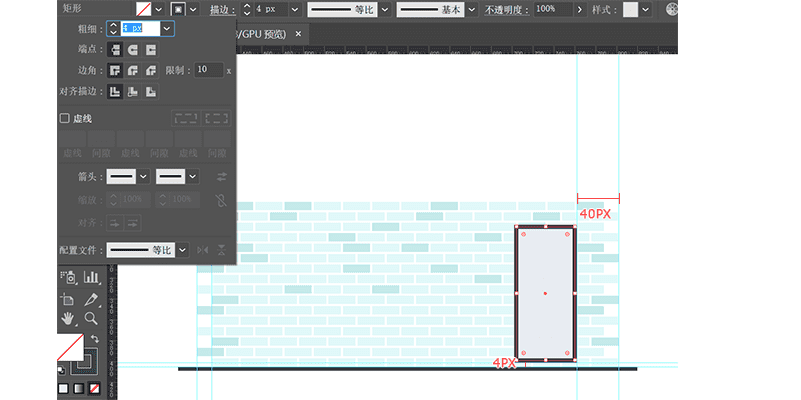The height and width of the screenshot is (400, 801).
Task: Click the miter limit field showing 10
Action: click(209, 70)
